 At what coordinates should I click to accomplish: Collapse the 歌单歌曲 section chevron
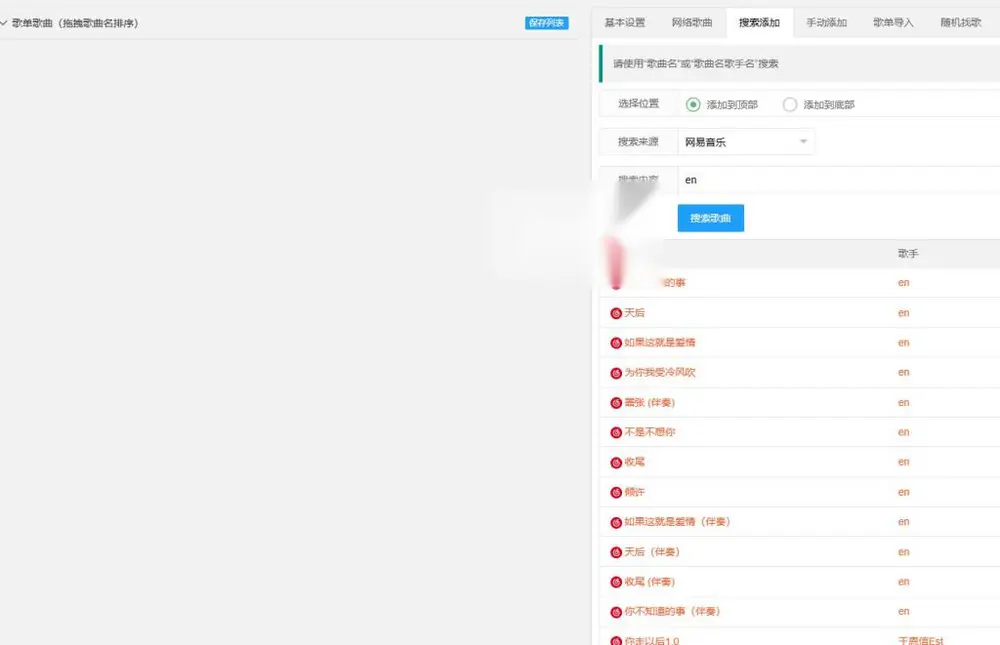(x=4, y=23)
